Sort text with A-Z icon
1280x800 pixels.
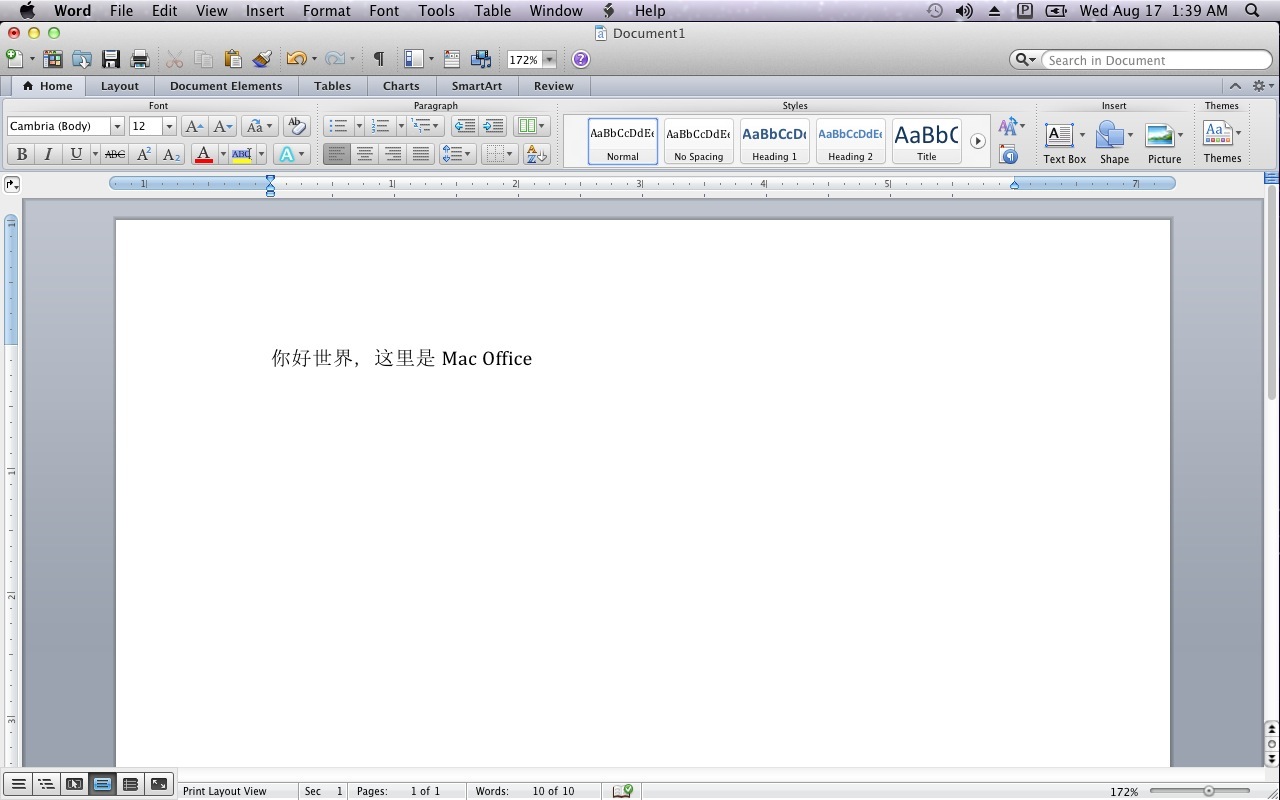pos(536,154)
